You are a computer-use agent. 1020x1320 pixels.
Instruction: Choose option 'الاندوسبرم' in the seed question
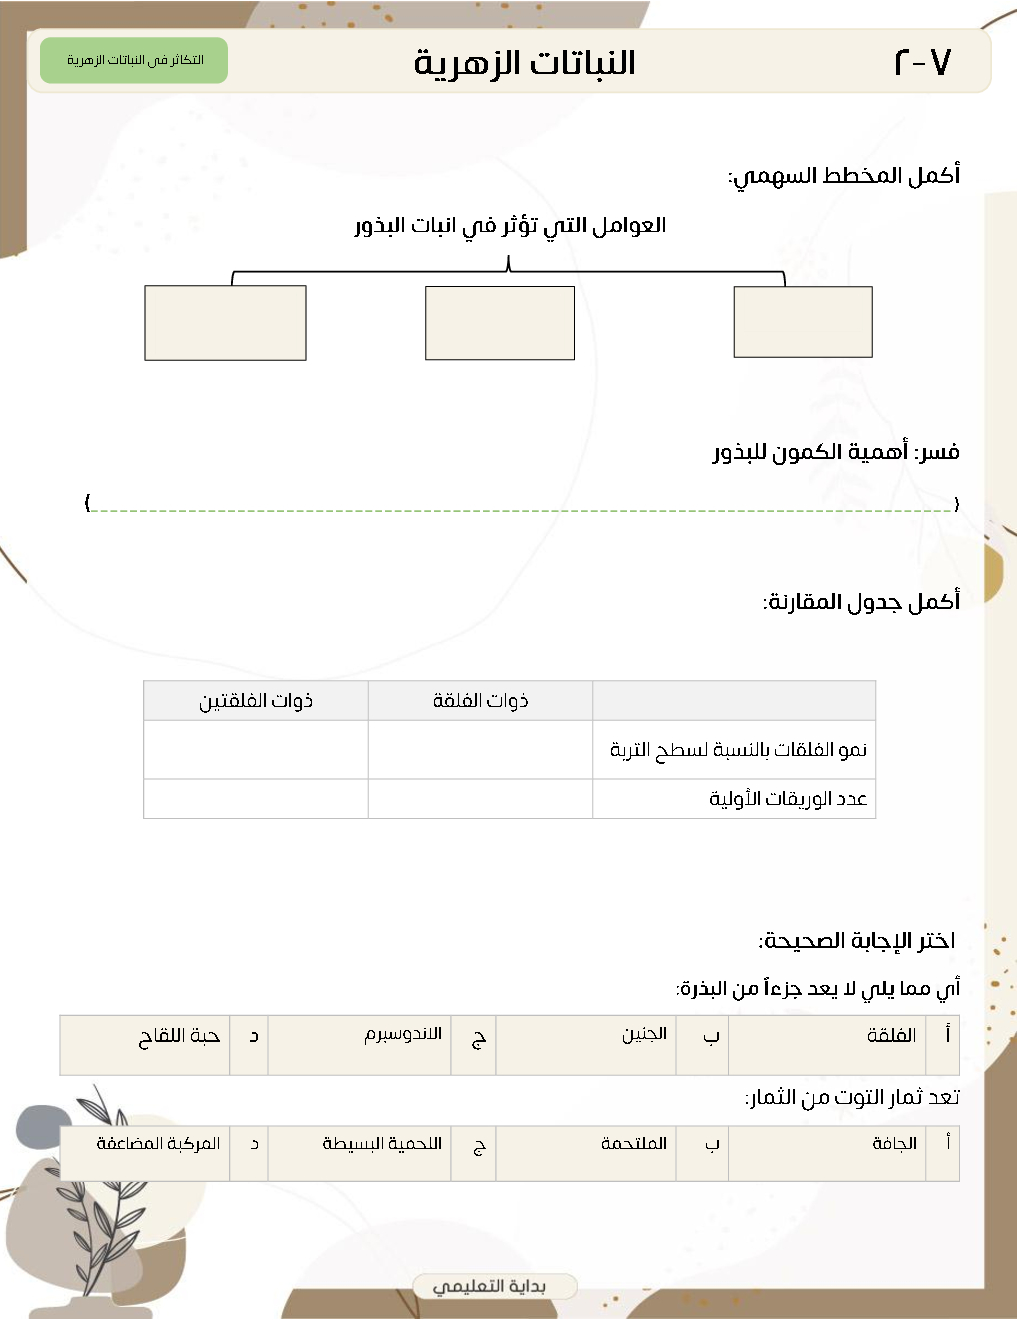click(x=403, y=1035)
